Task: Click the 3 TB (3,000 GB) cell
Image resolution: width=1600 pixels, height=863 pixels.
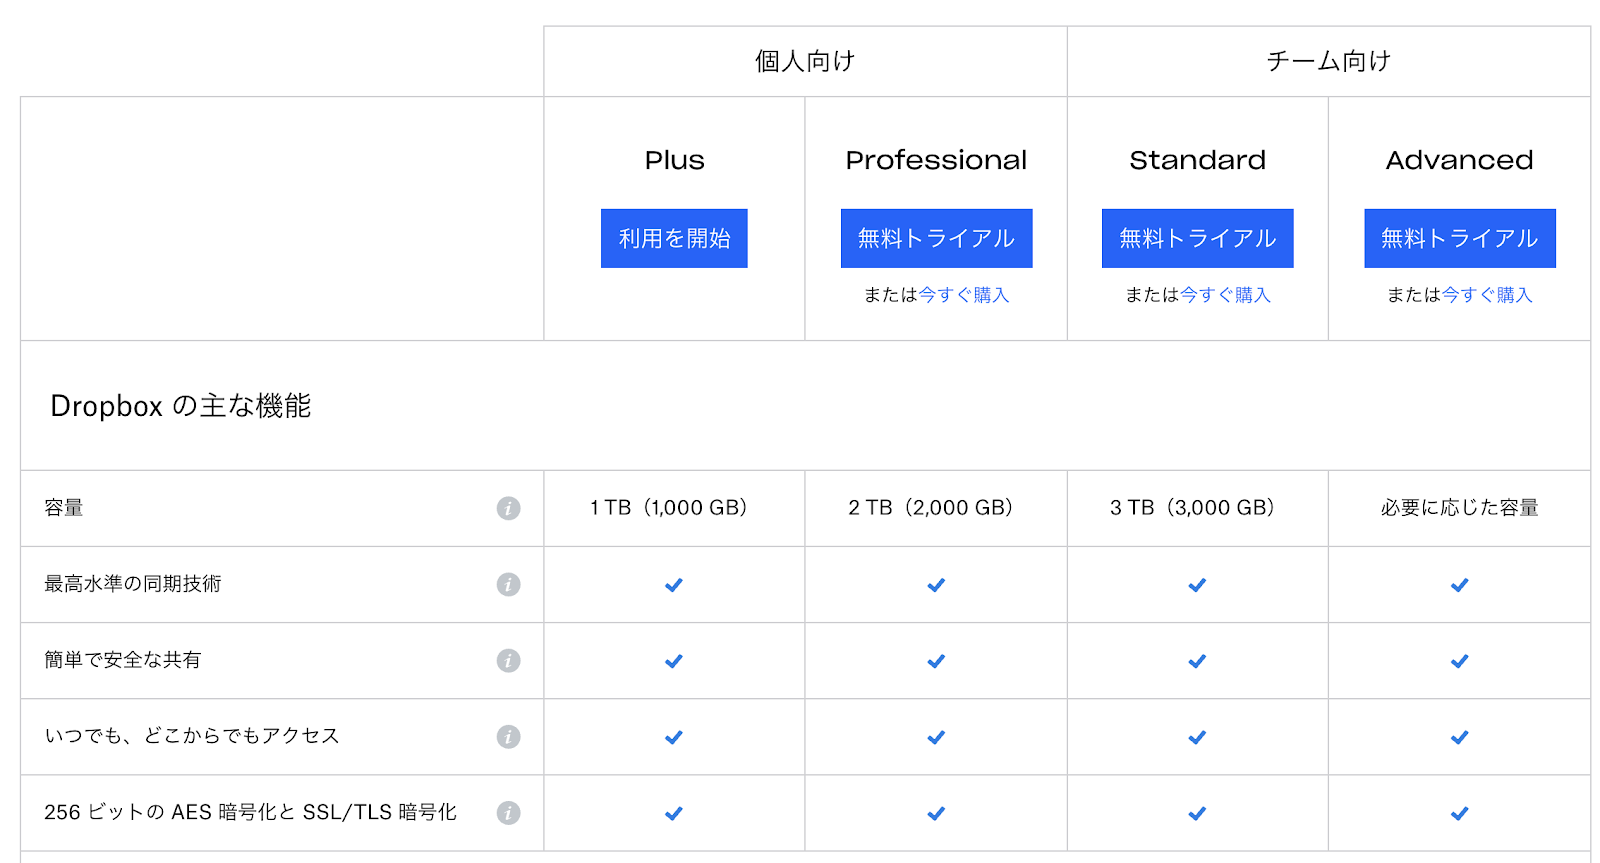Action: tap(1197, 508)
